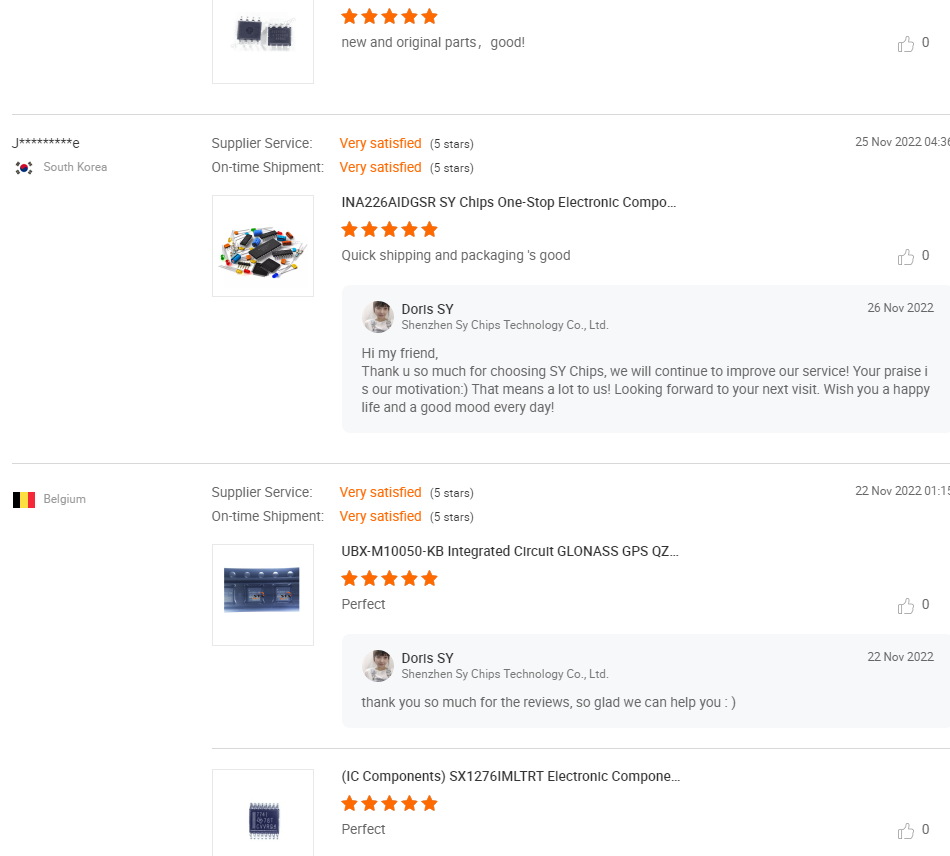
Task: View the INA226AIDGSR components thumbnail
Action: (263, 246)
